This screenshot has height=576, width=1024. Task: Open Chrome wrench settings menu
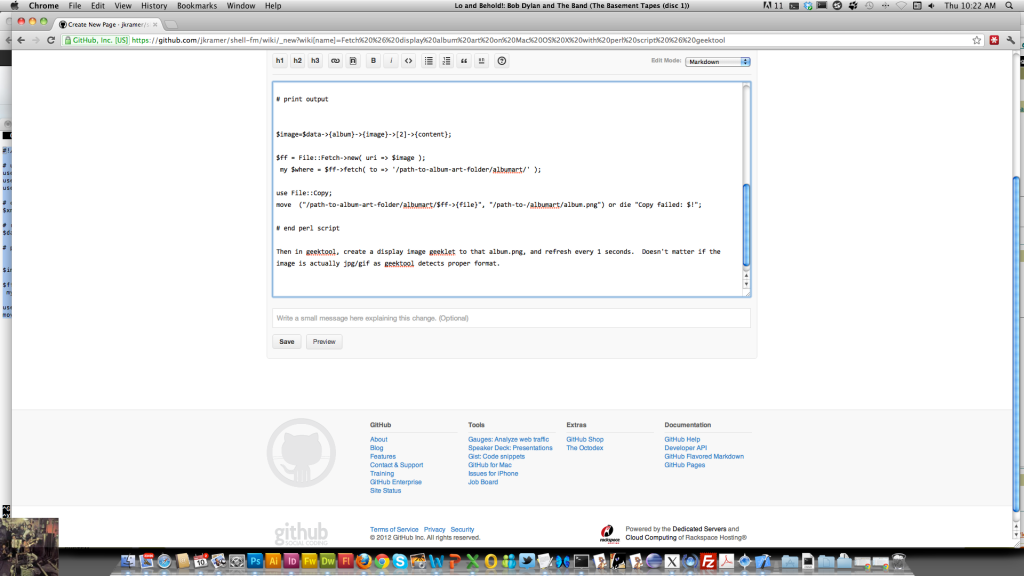pyautogui.click(x=1011, y=40)
